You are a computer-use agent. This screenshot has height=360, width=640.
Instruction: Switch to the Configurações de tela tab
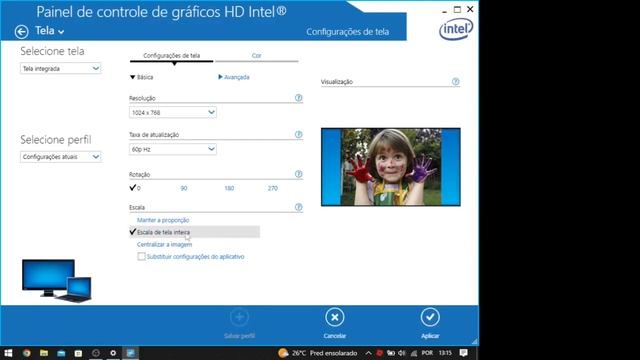point(171,56)
